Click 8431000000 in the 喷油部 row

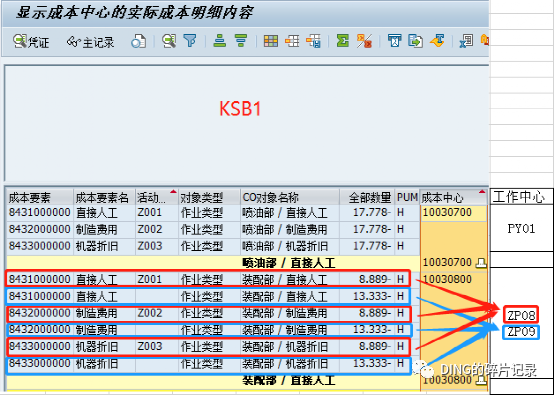click(x=39, y=213)
